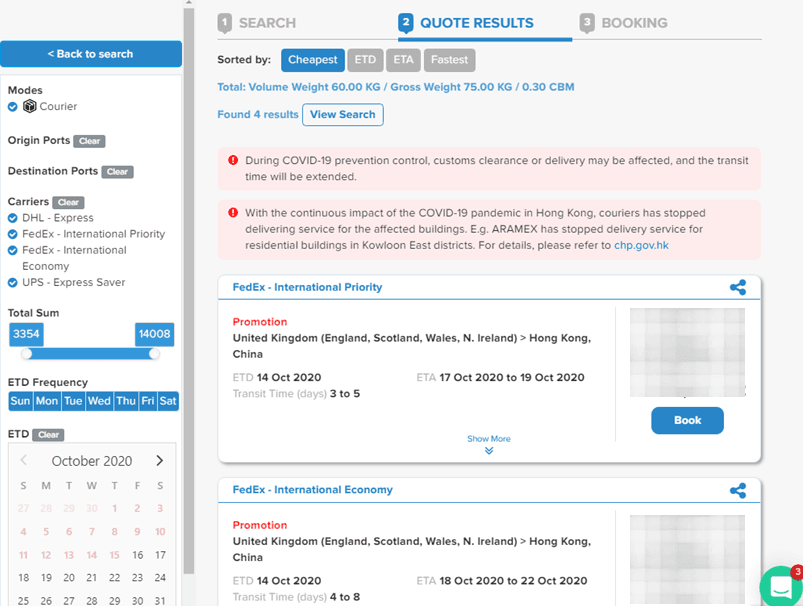The width and height of the screenshot is (803, 606).
Task: Uncheck FedEx - International Priority carrier
Action: point(13,235)
